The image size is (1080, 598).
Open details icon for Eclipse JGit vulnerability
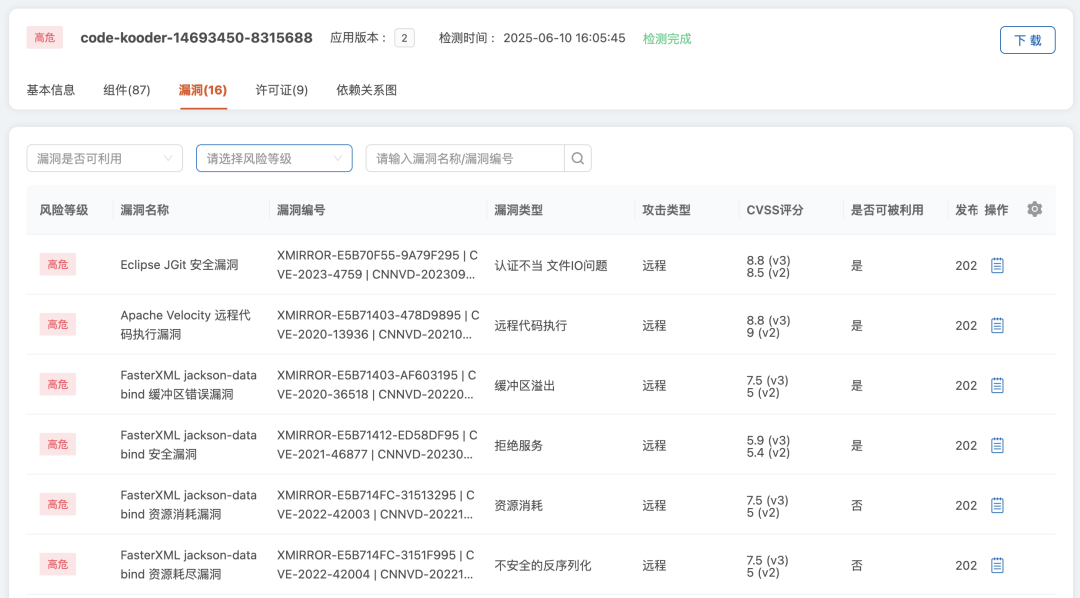coord(997,265)
